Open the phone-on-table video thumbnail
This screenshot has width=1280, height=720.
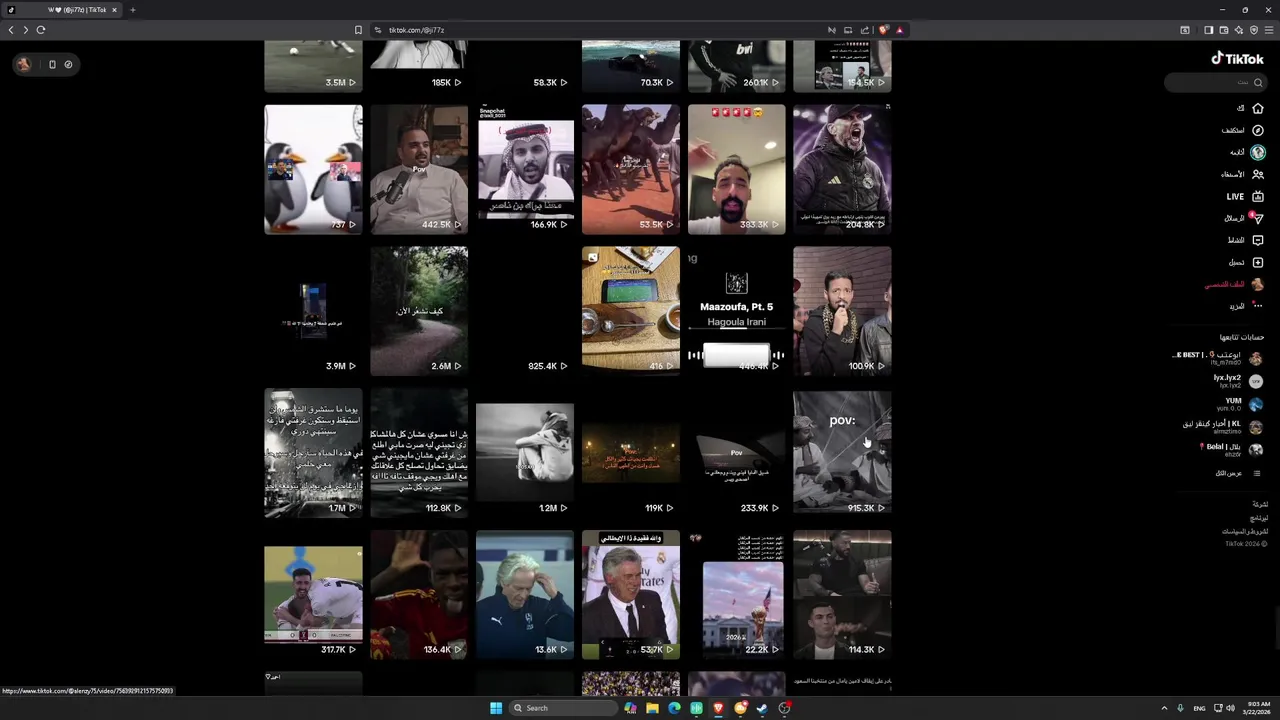(x=631, y=311)
